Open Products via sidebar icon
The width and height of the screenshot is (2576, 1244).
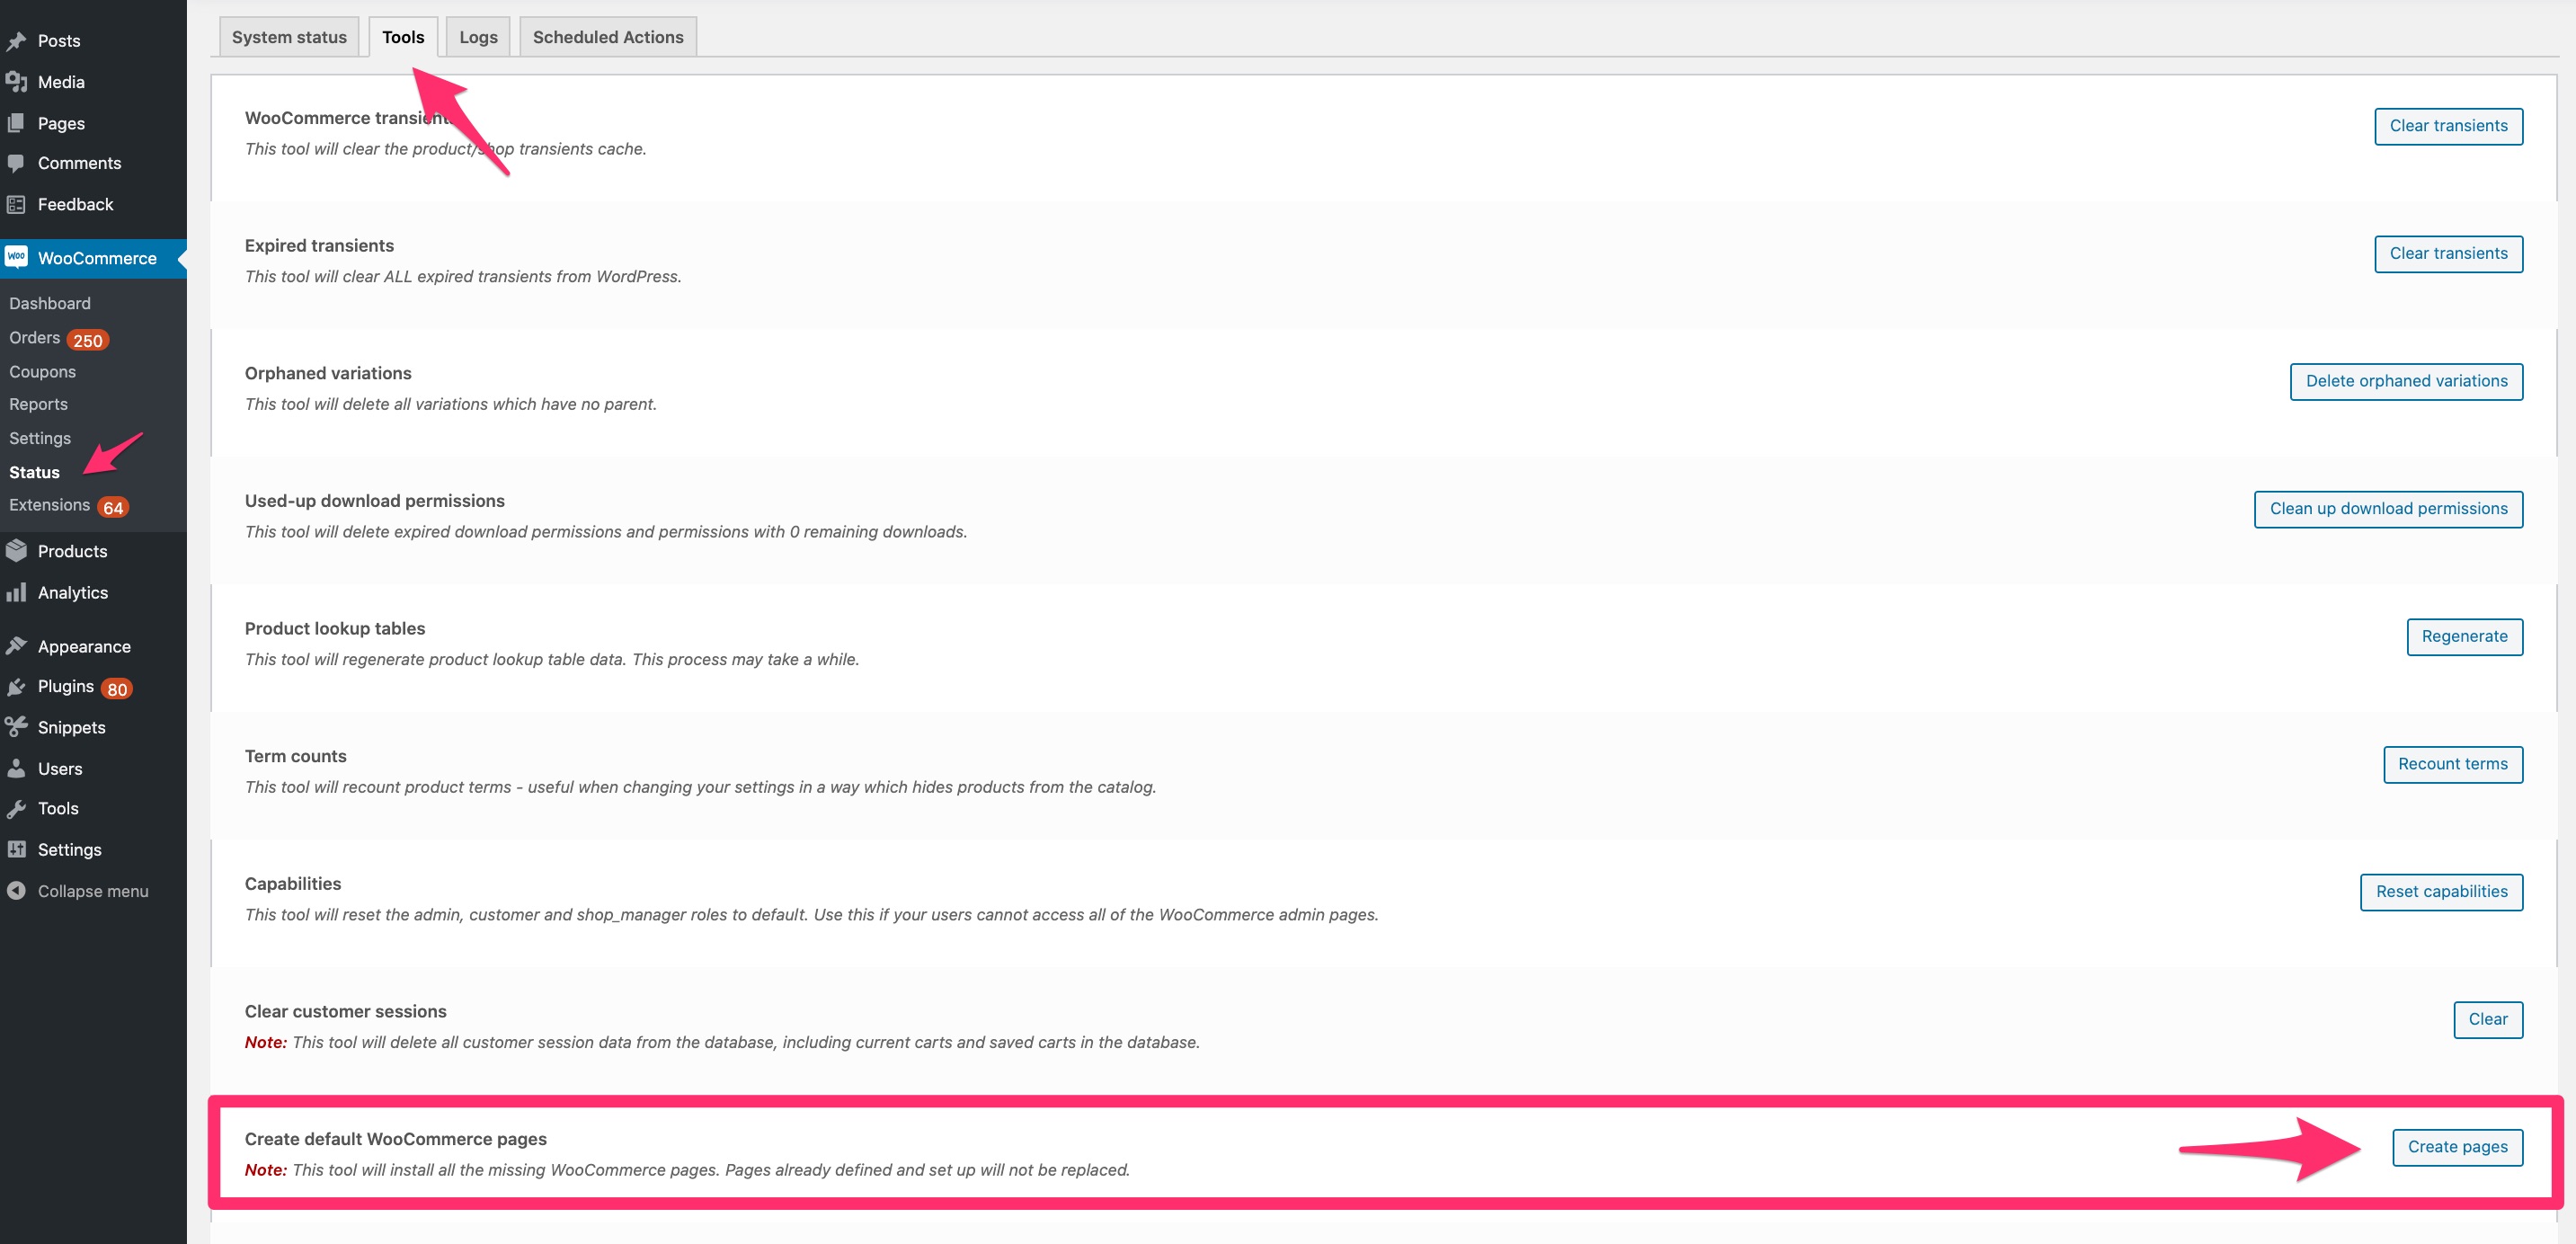tap(16, 550)
